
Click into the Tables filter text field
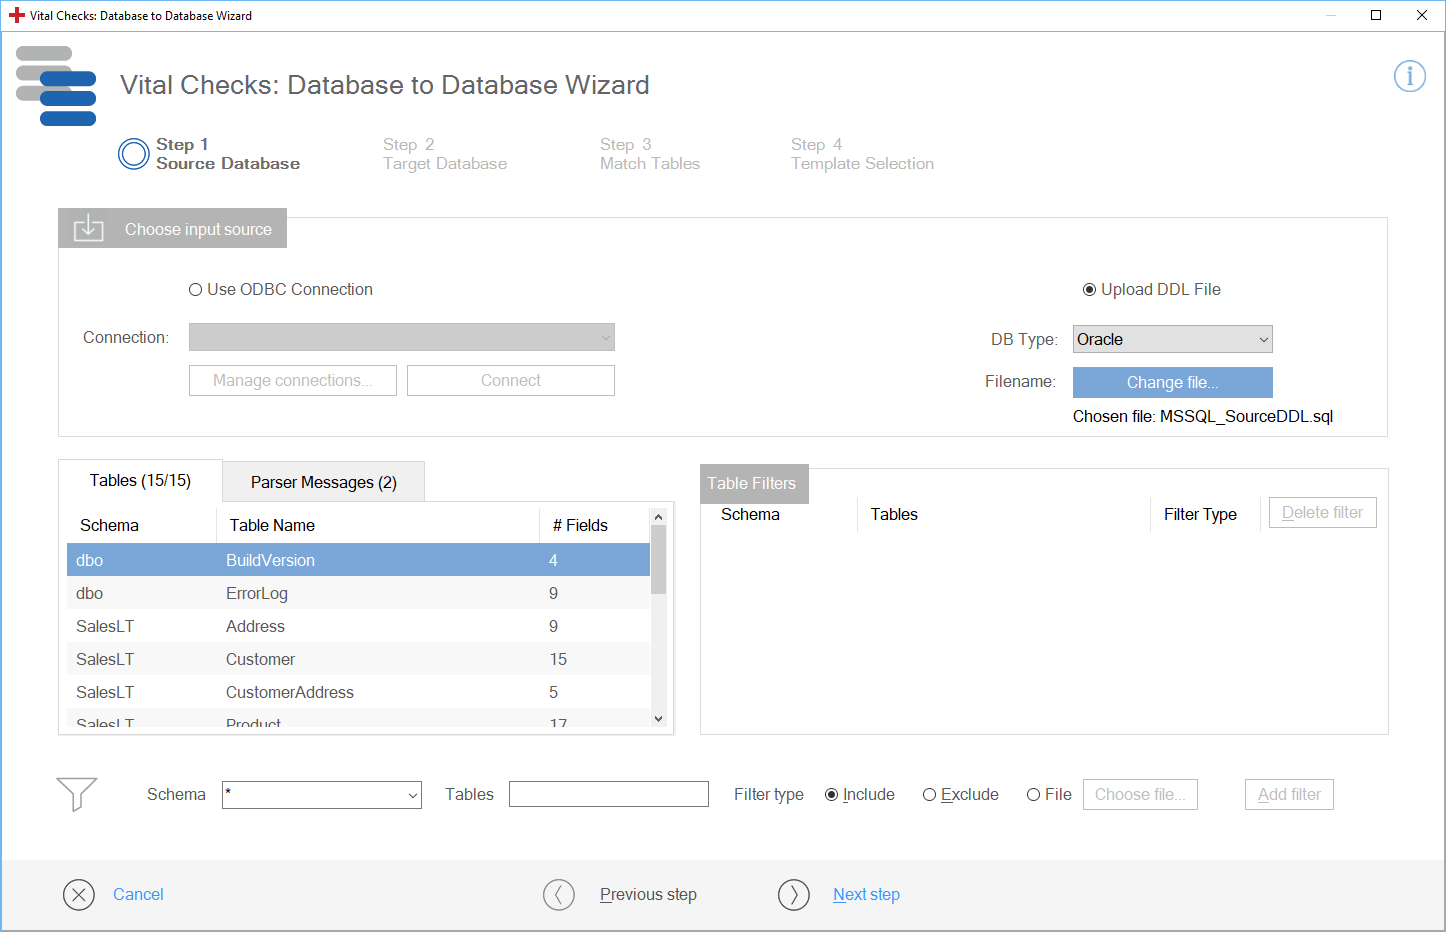click(608, 795)
